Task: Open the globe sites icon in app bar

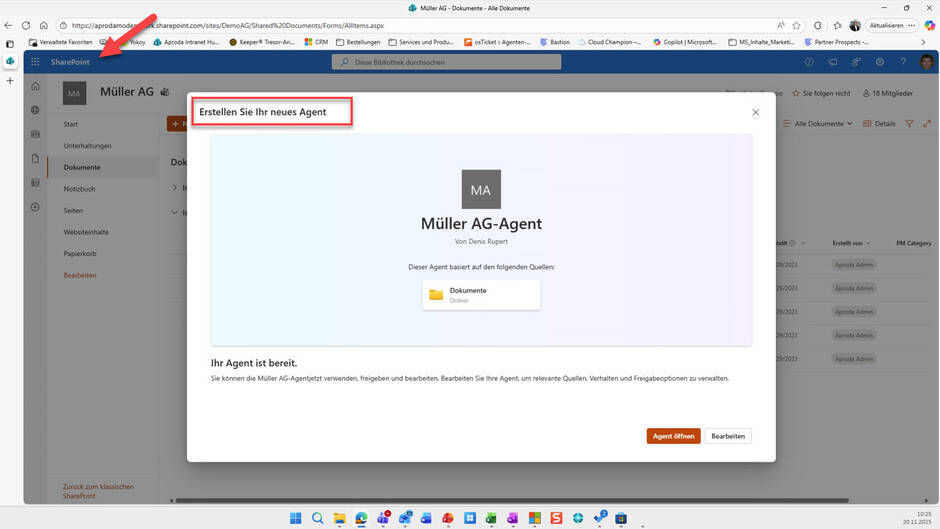Action: tap(35, 110)
